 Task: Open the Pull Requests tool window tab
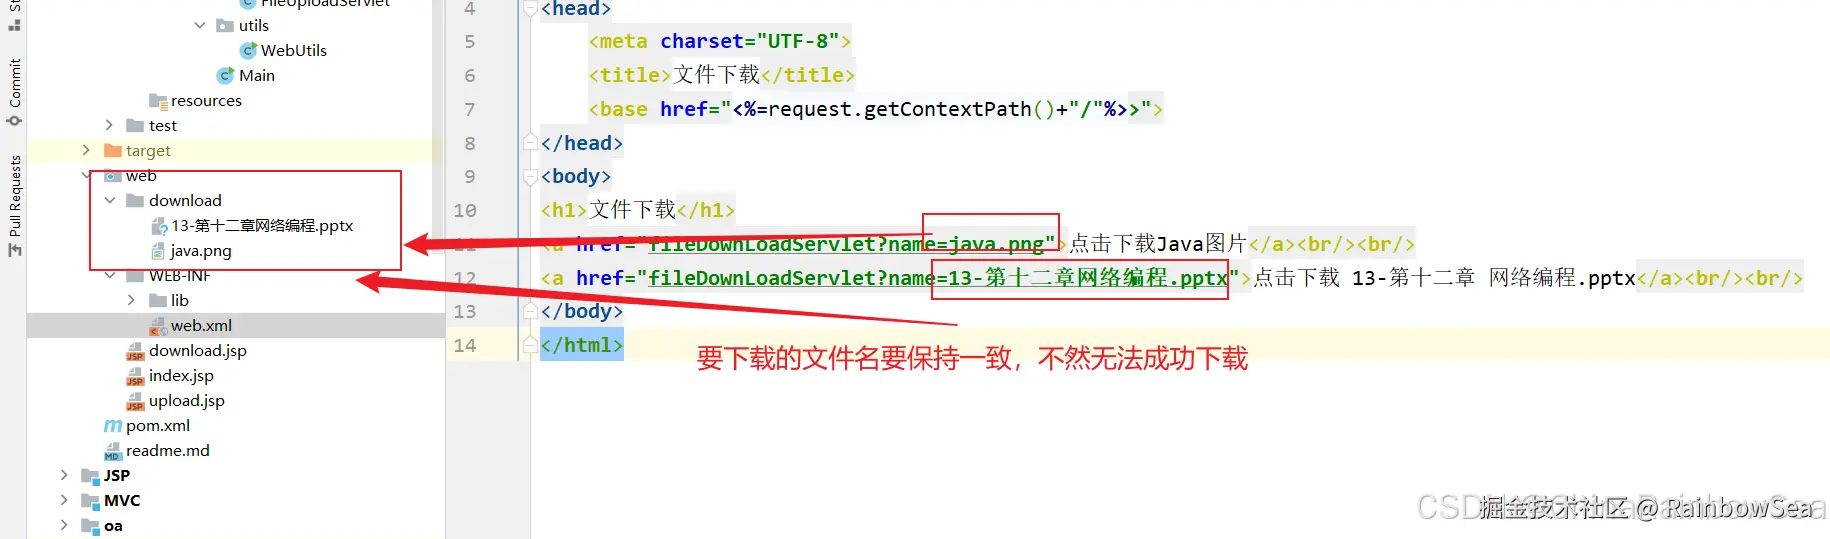click(x=14, y=206)
